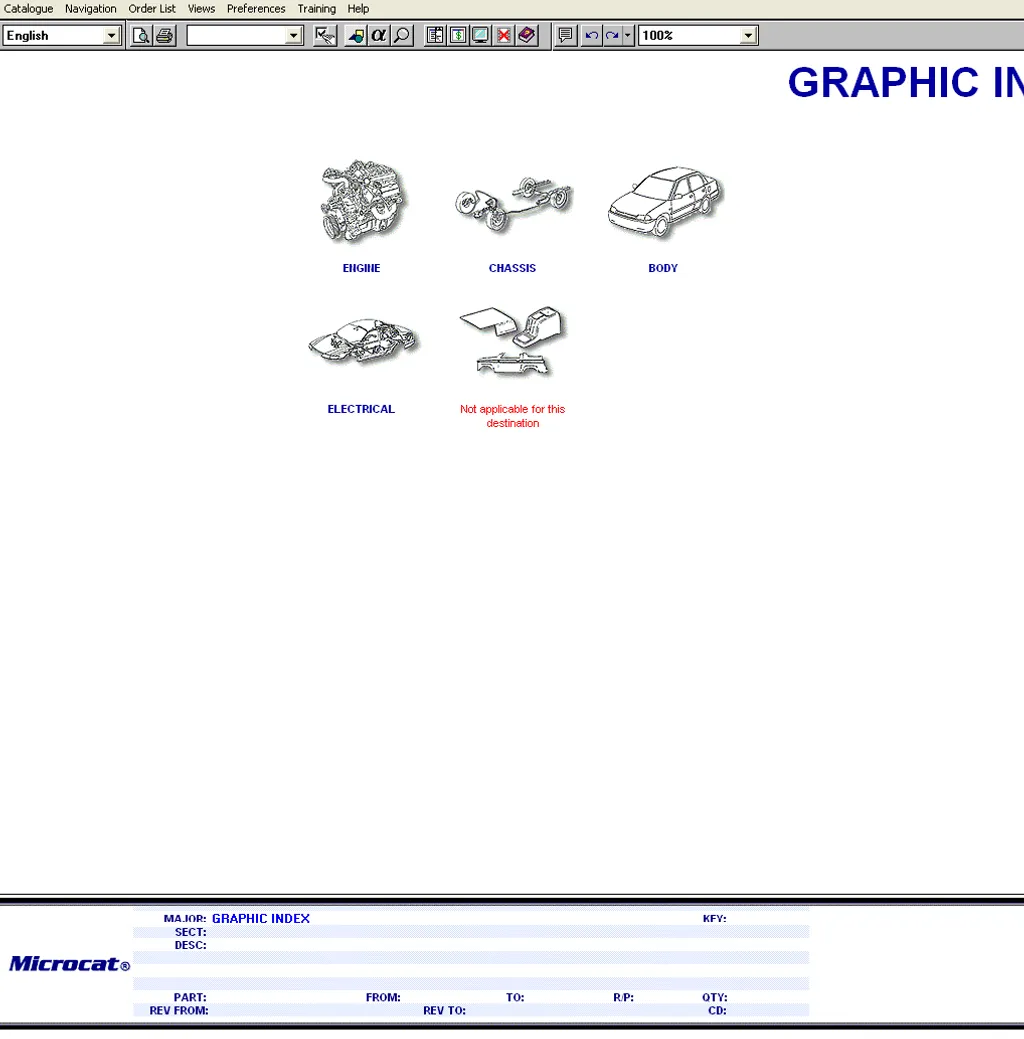Click the parts list view icon
Viewport: 1024px width, 1039px height.
click(435, 36)
